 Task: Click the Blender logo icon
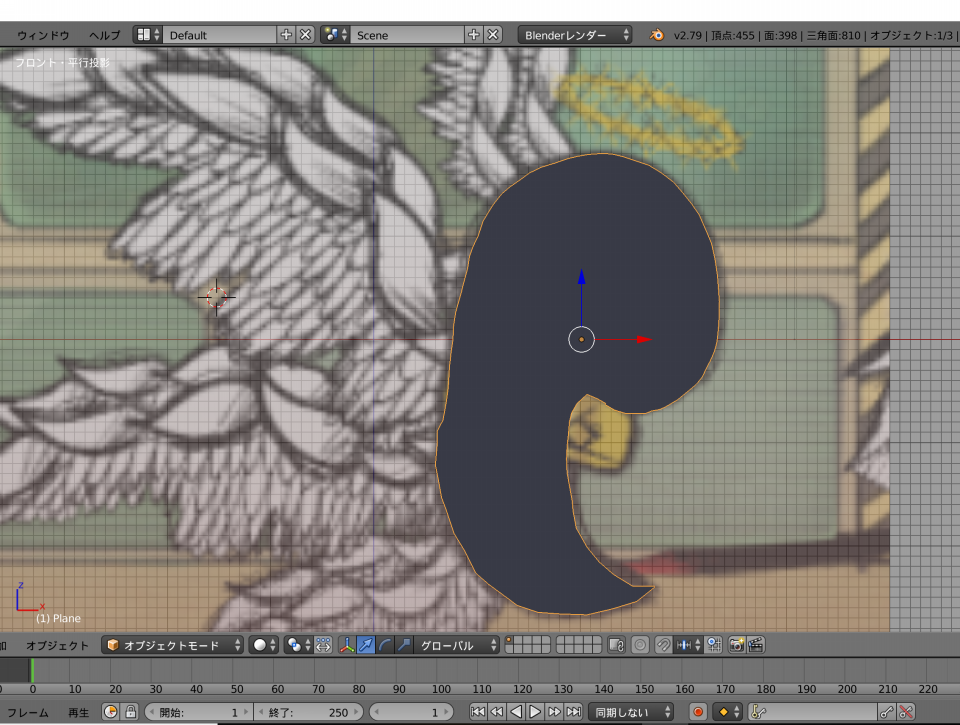(656, 35)
